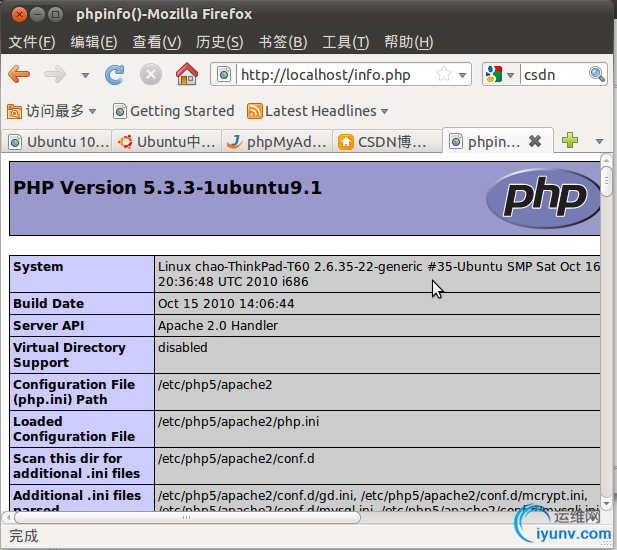Screen dimensions: 617x550
Task: Click the Getting Started bookmark page icon
Action: pyautogui.click(x=120, y=111)
